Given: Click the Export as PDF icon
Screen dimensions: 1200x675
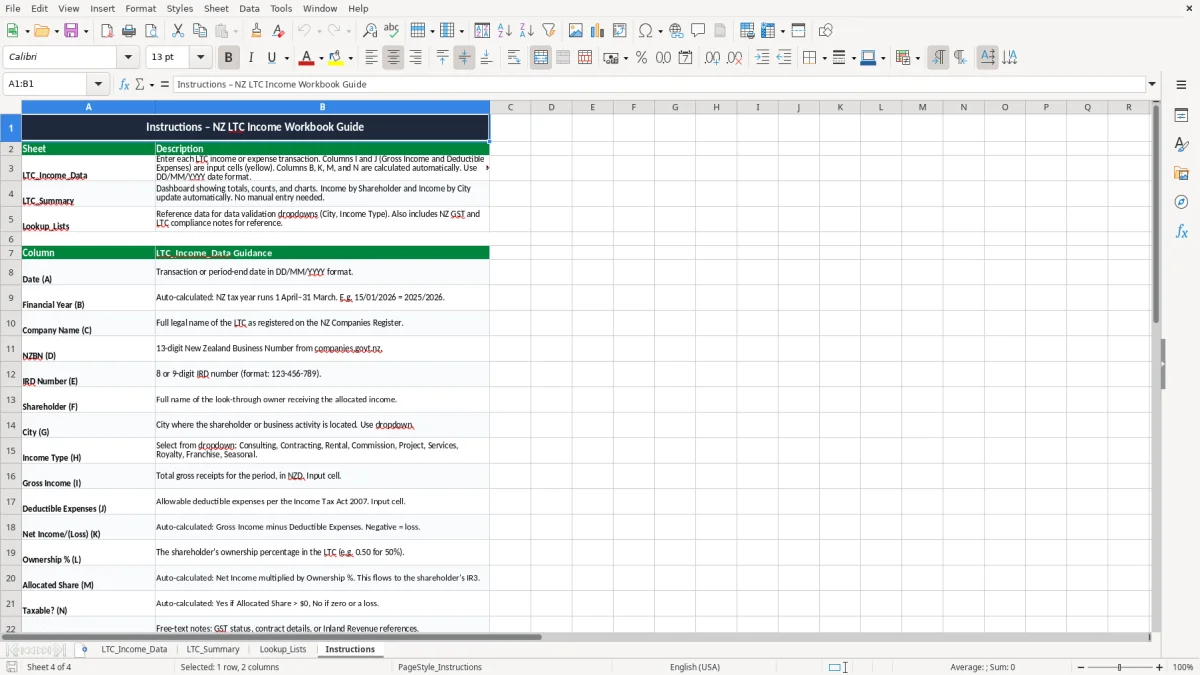Looking at the screenshot, I should point(107,31).
